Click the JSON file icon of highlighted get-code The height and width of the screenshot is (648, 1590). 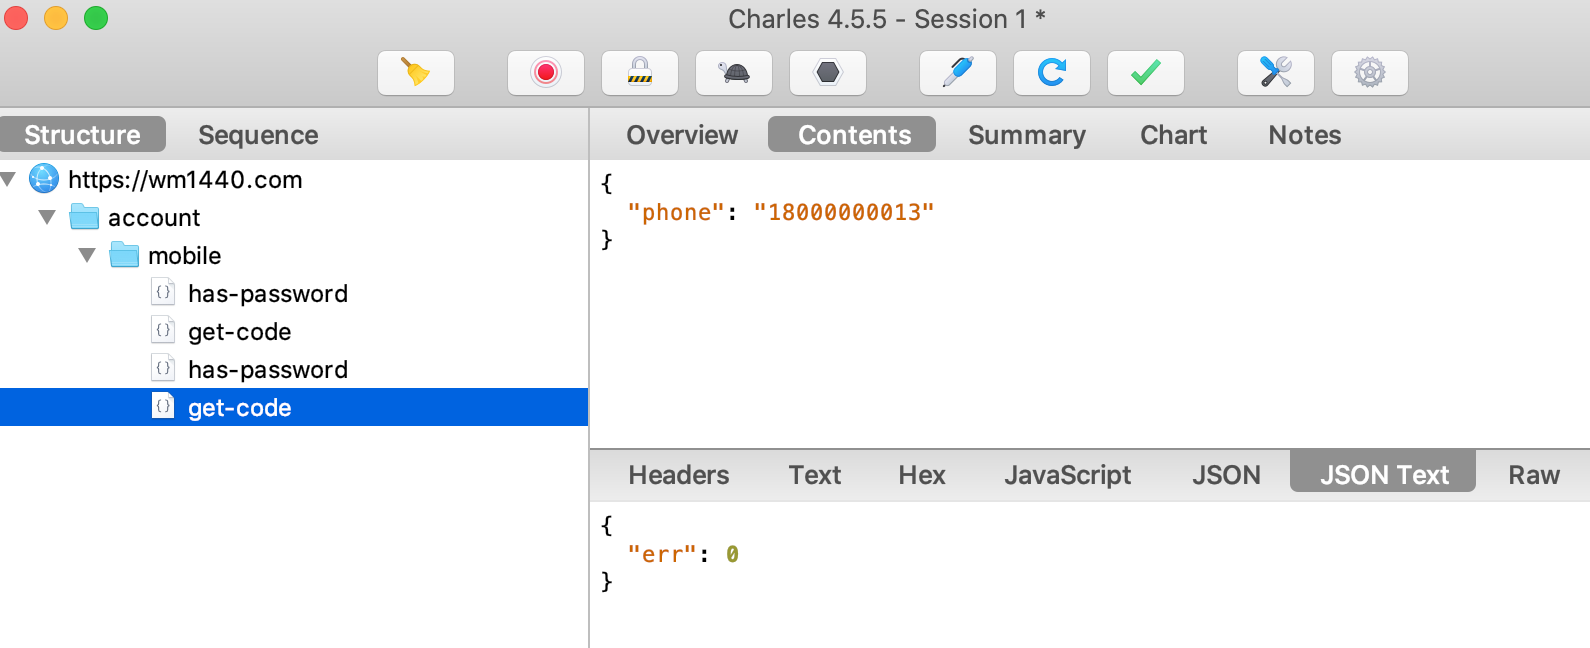tap(163, 406)
